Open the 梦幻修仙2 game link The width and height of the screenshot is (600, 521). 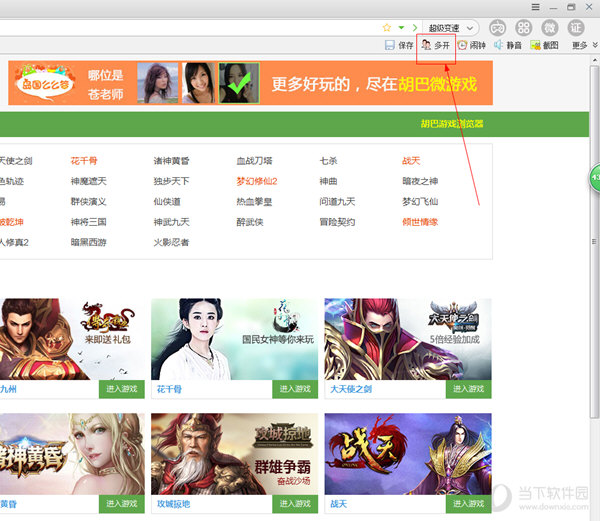tap(257, 181)
